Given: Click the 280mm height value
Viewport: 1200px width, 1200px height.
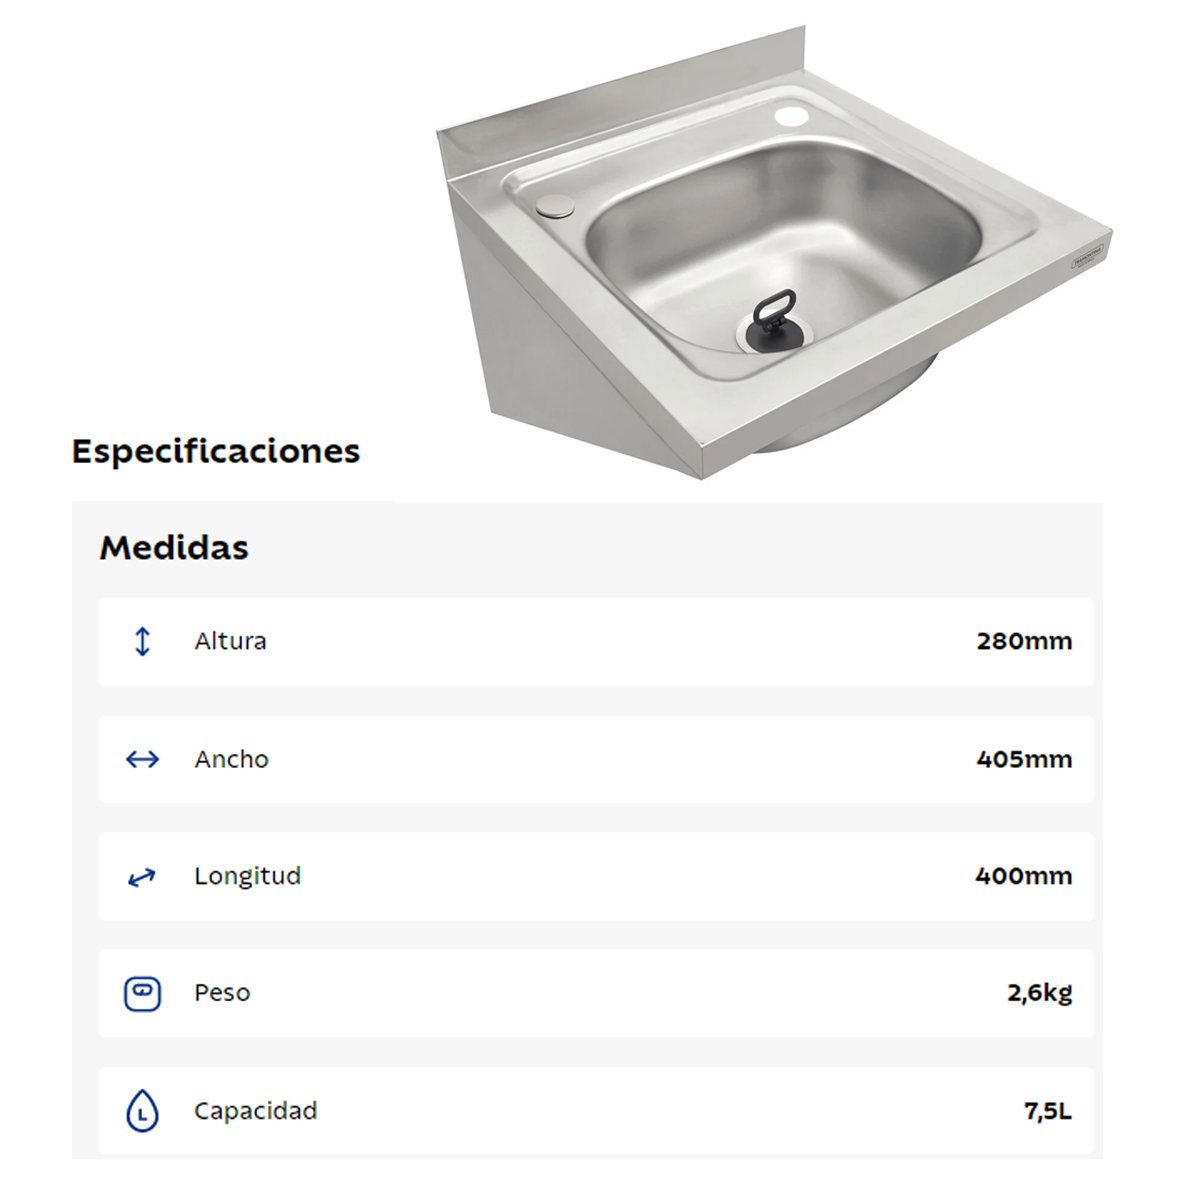Looking at the screenshot, I should pos(1024,641).
